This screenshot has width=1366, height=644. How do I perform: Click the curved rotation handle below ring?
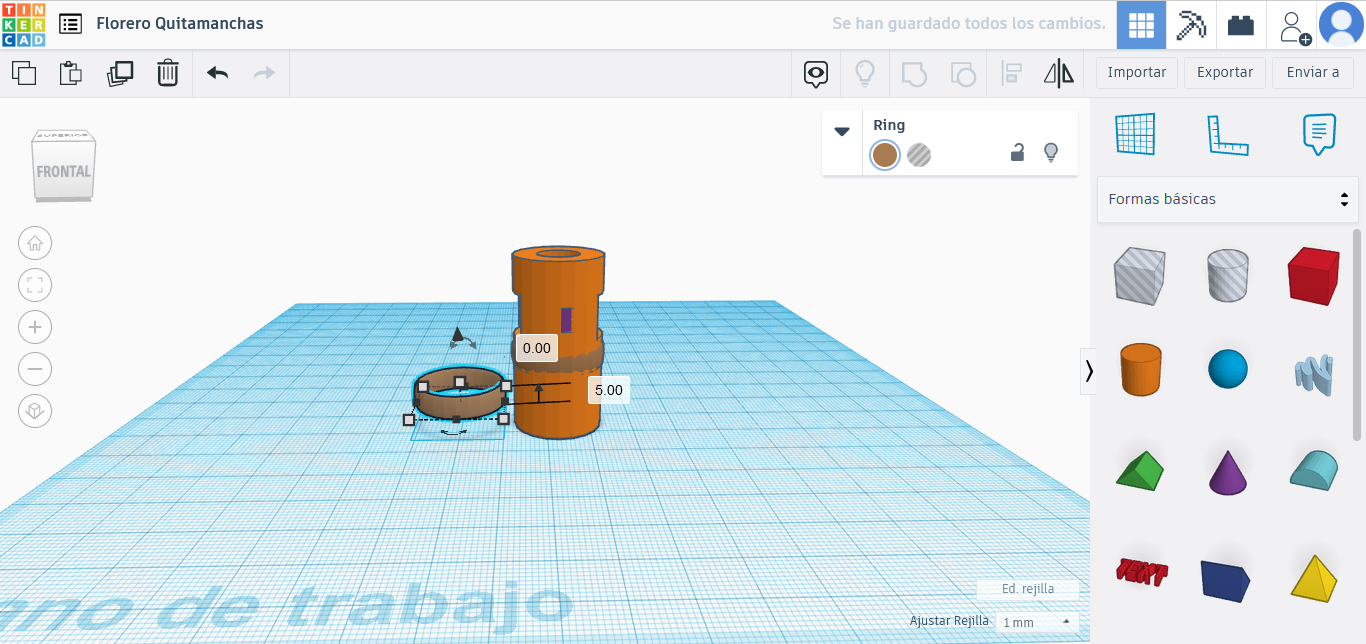coord(454,433)
